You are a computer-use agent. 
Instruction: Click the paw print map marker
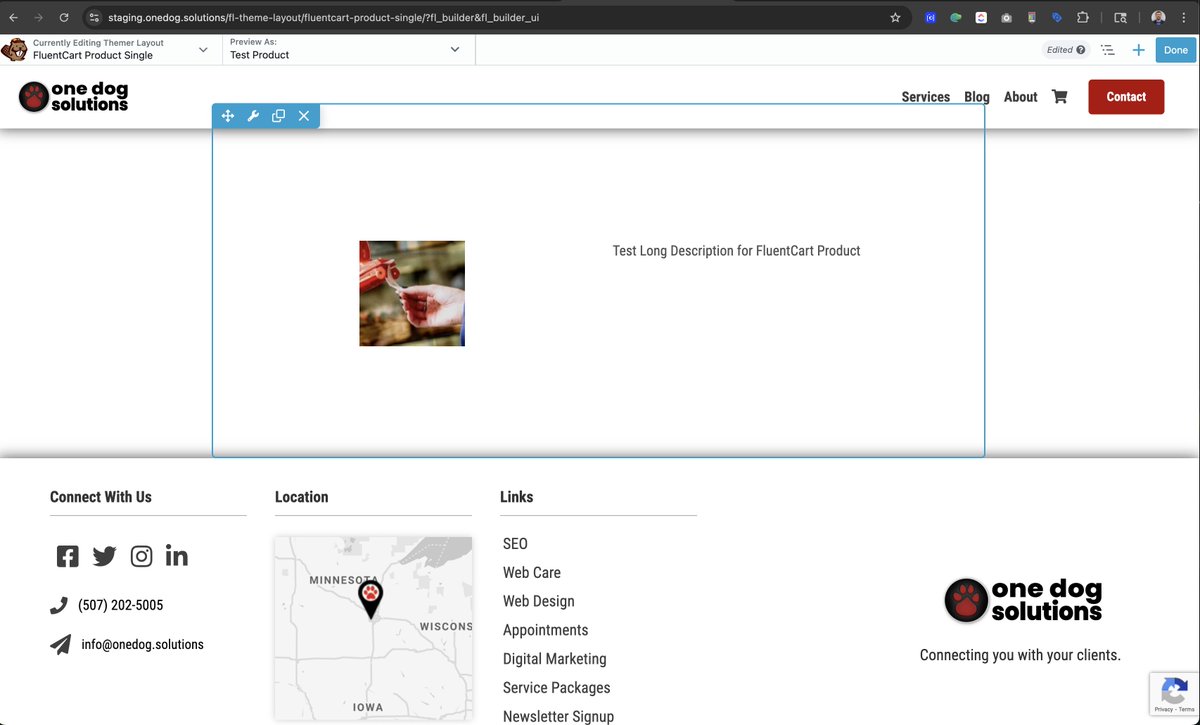(x=371, y=599)
